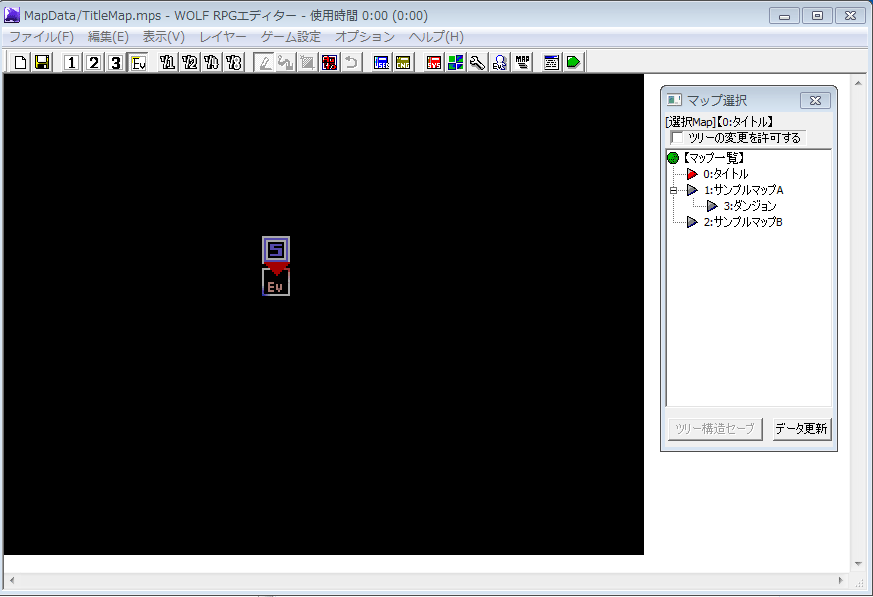The height and width of the screenshot is (597, 873).
Task: Click the vertical scrollbar up arrow
Action: 858,84
